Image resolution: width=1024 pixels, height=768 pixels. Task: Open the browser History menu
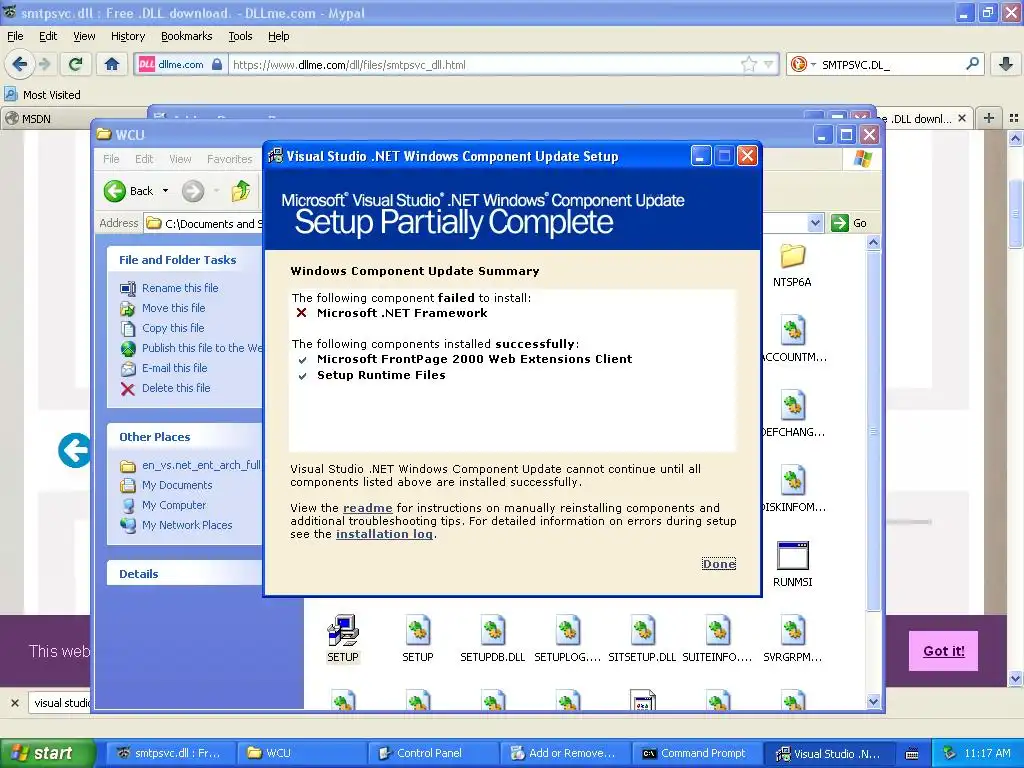tap(127, 36)
